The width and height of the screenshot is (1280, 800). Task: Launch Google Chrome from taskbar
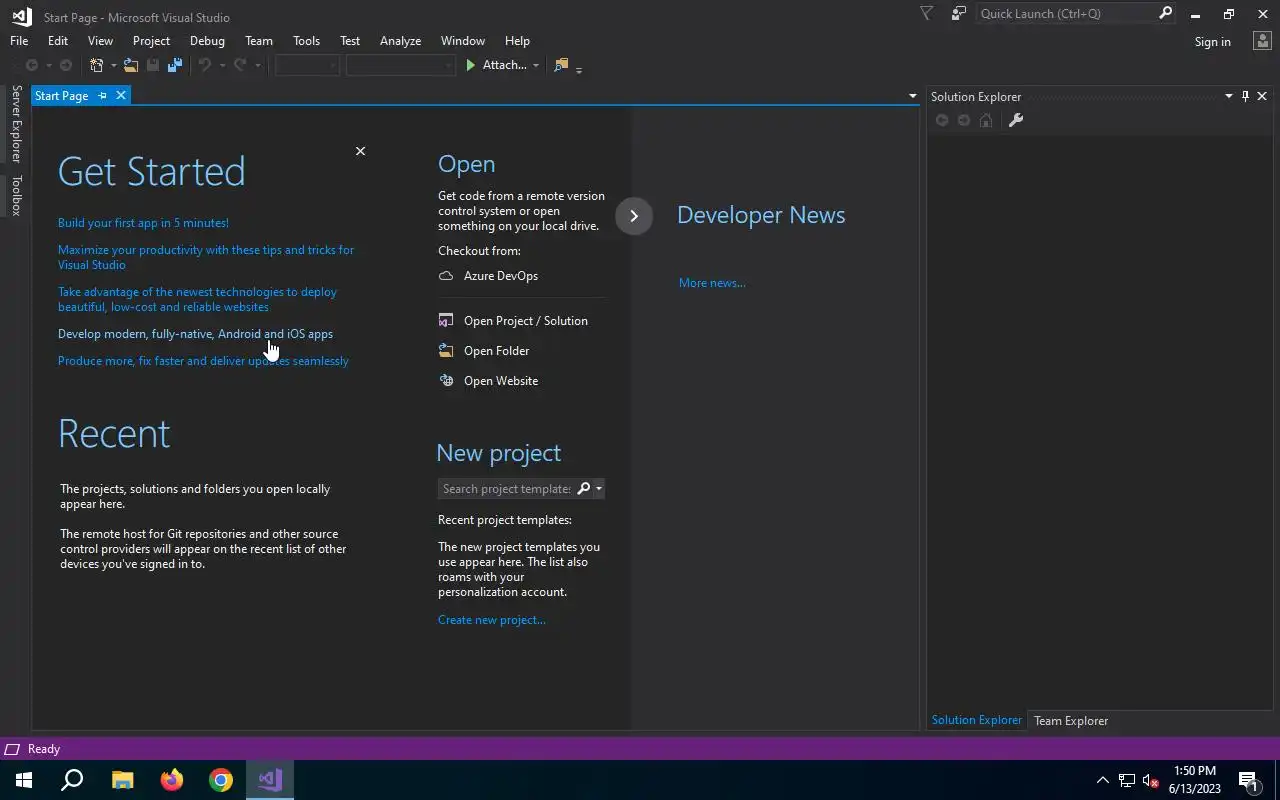click(220, 780)
